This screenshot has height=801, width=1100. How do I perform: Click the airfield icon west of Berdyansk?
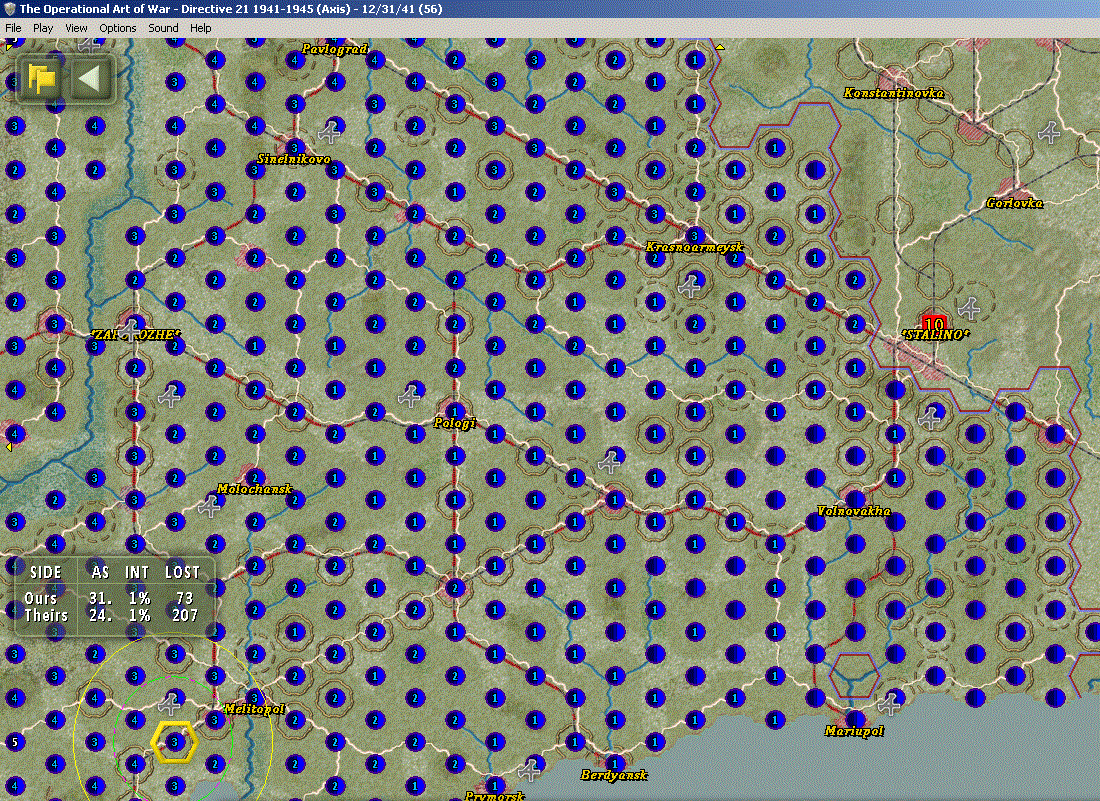click(530, 769)
